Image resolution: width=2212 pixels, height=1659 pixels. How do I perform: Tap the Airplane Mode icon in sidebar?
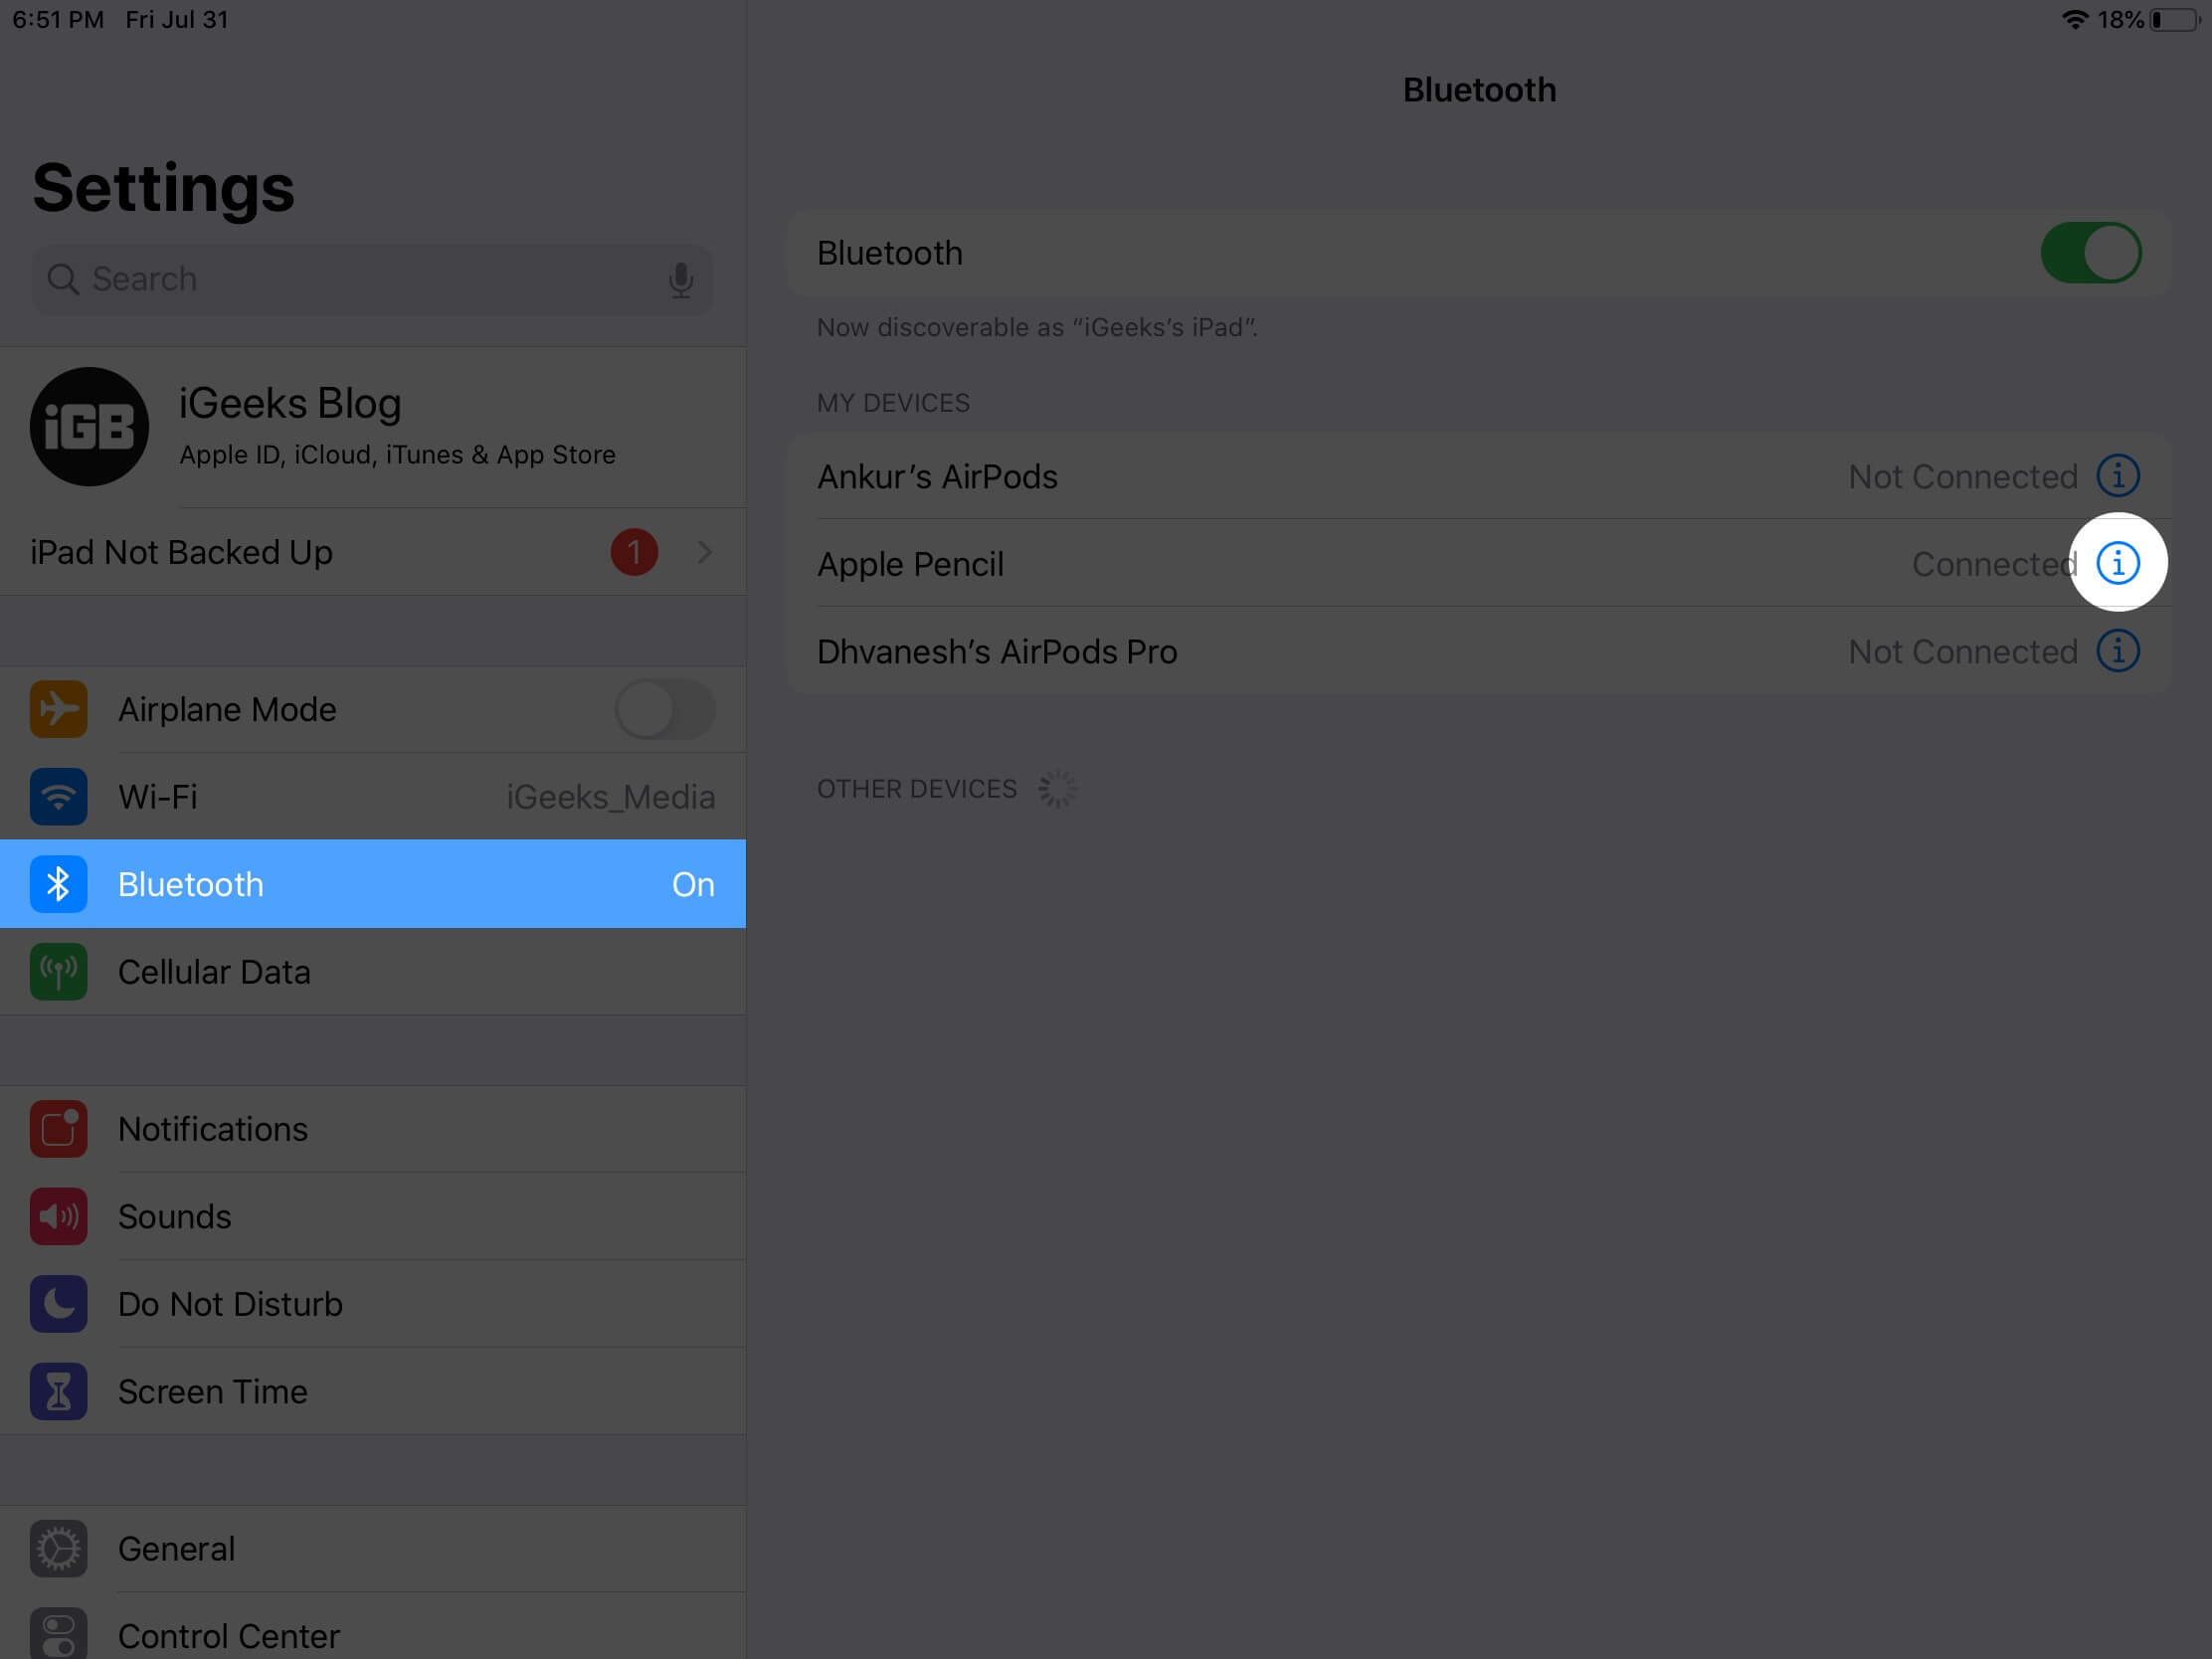tap(61, 707)
